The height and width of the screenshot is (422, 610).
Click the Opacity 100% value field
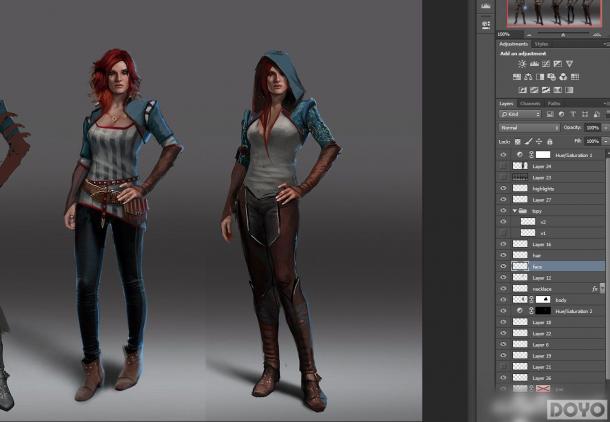pyautogui.click(x=592, y=128)
